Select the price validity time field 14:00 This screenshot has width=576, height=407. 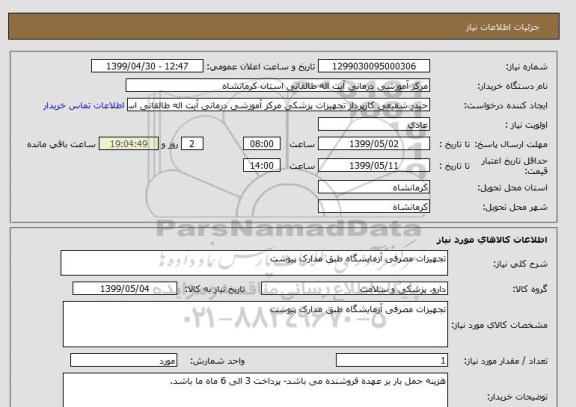[x=262, y=165]
